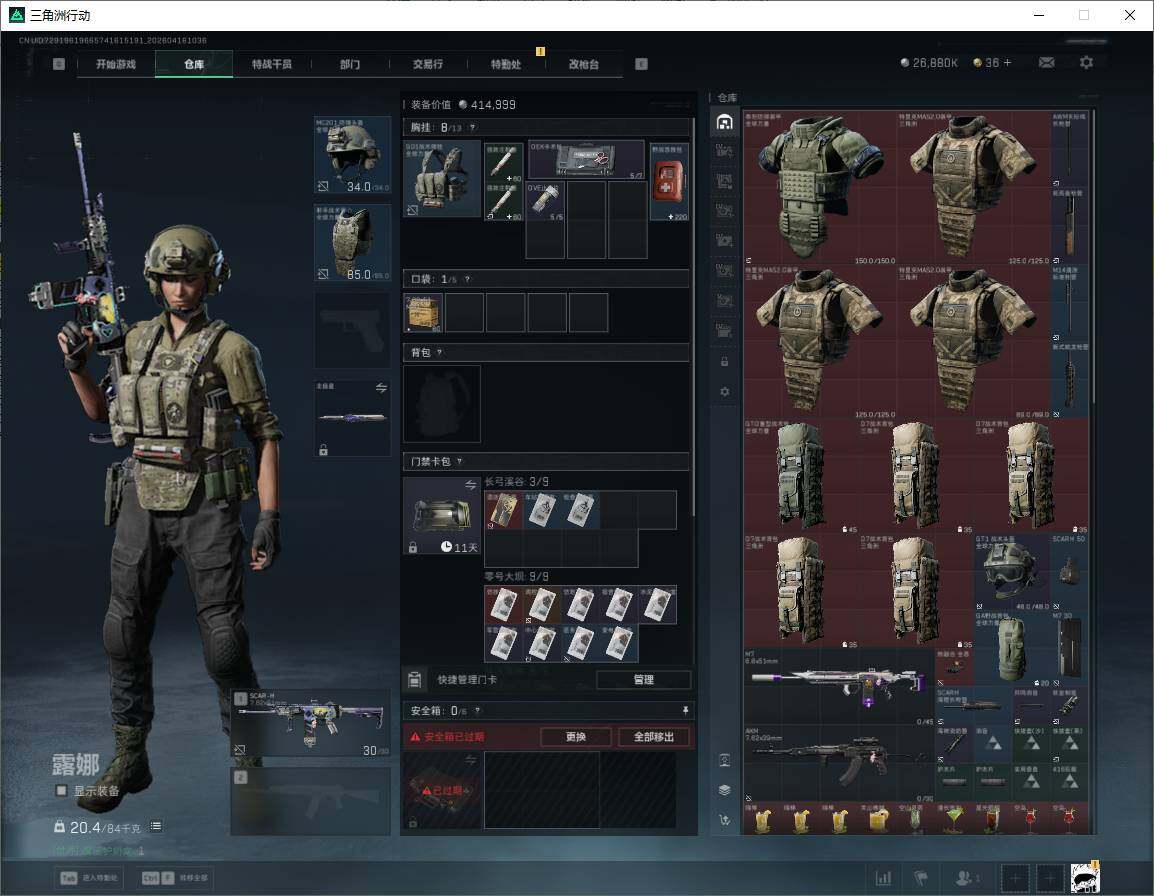
Task: Click the flag icon in bottom bar
Action: [x=921, y=877]
